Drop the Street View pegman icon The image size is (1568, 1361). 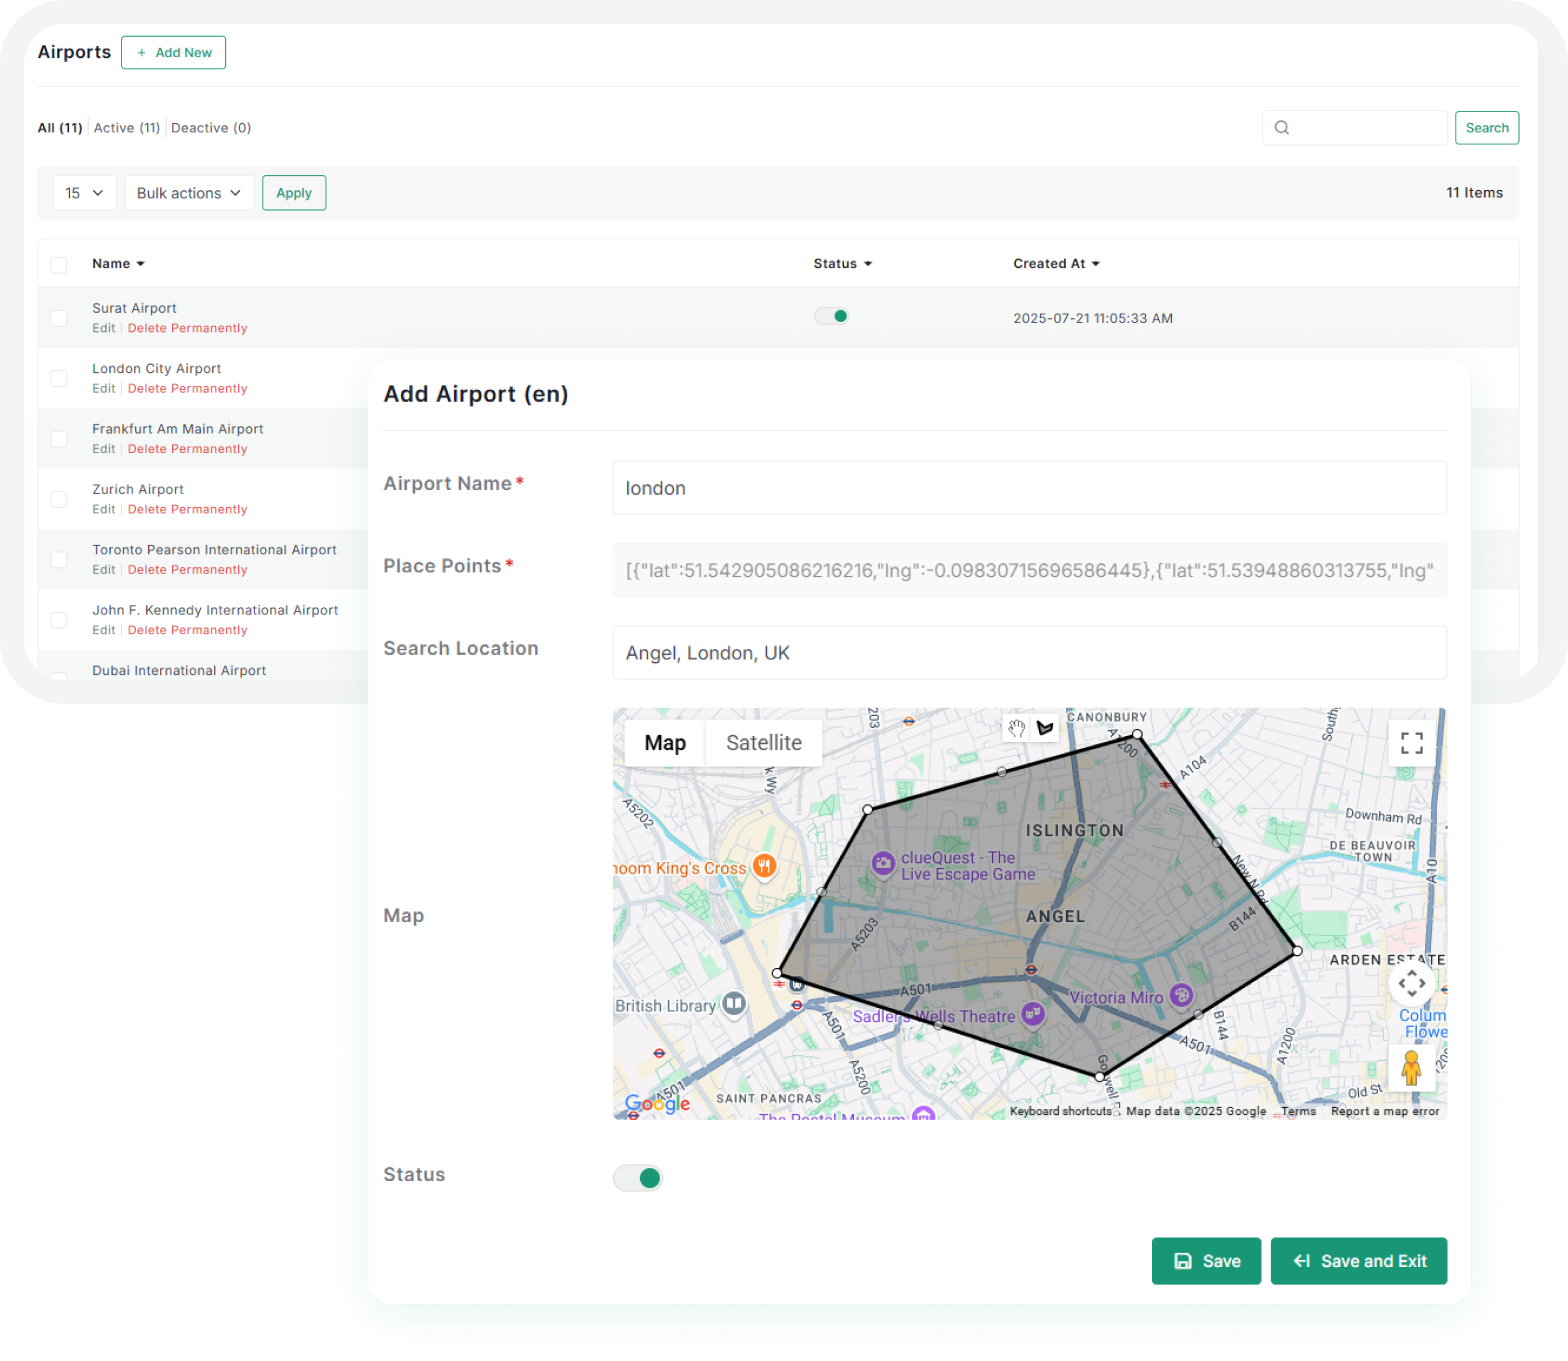click(x=1411, y=1068)
